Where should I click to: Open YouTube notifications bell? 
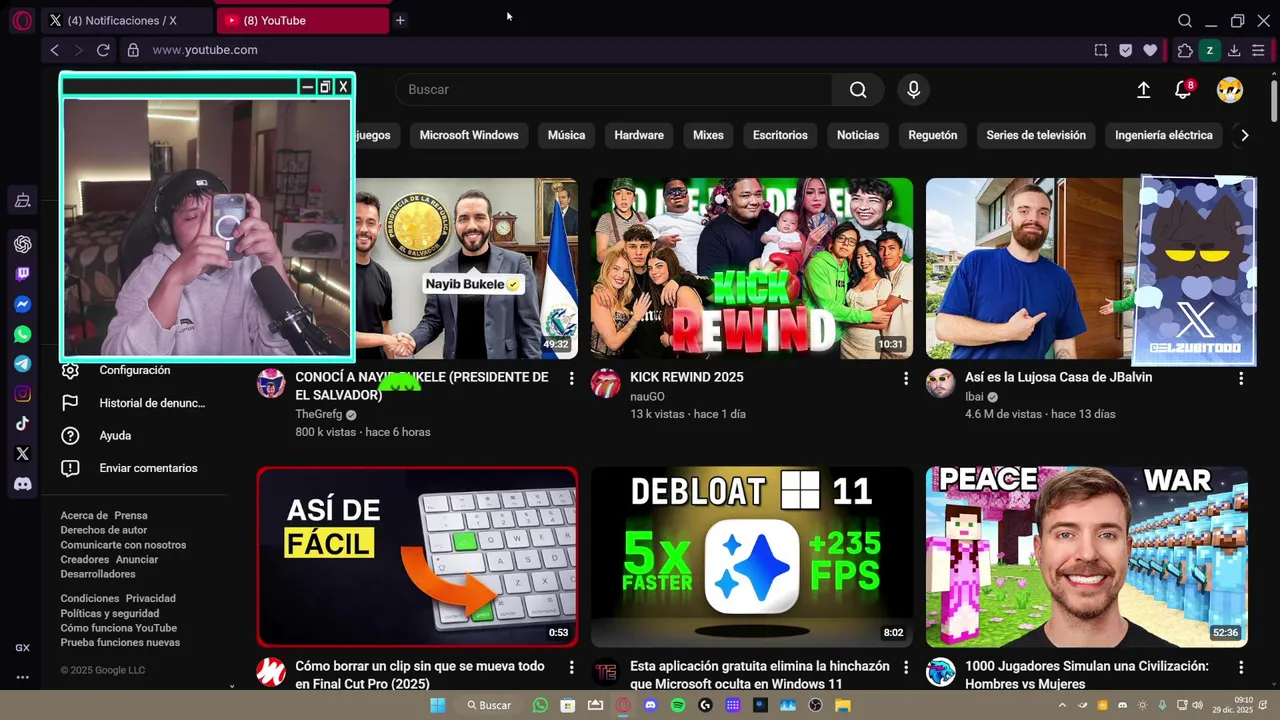tap(1183, 90)
